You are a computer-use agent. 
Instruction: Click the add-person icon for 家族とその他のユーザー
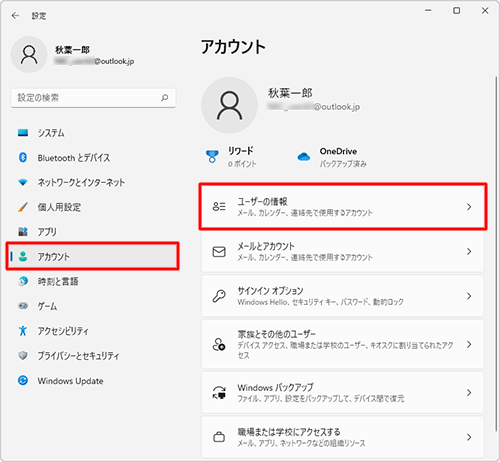point(219,344)
